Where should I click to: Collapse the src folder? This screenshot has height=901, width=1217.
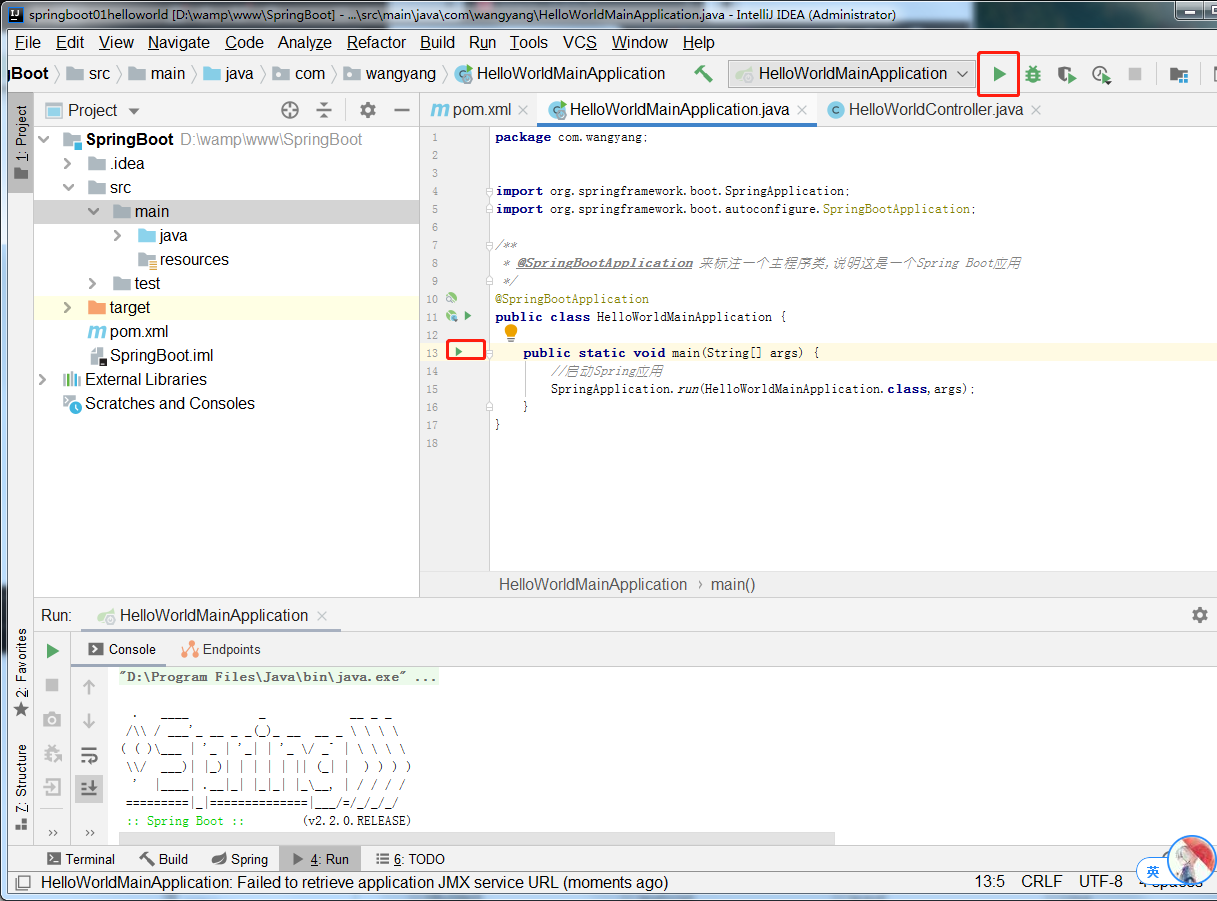coord(68,188)
